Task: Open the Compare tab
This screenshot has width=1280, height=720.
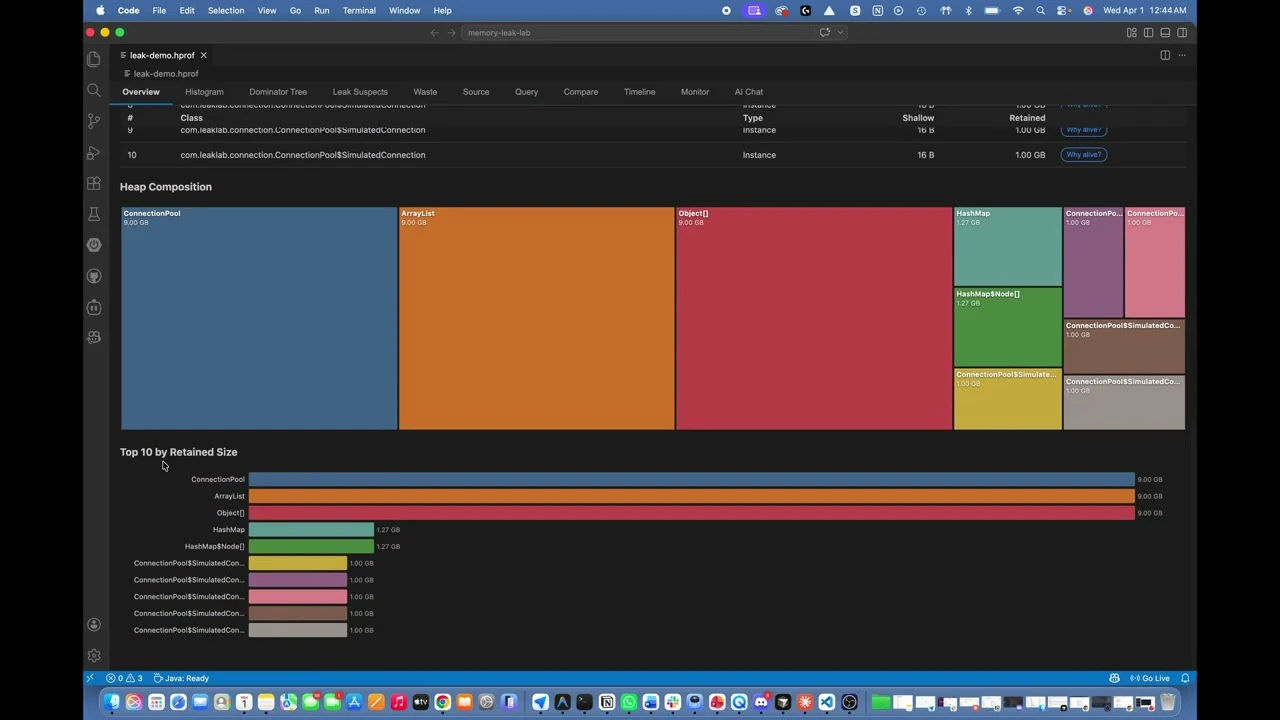Action: [x=581, y=92]
